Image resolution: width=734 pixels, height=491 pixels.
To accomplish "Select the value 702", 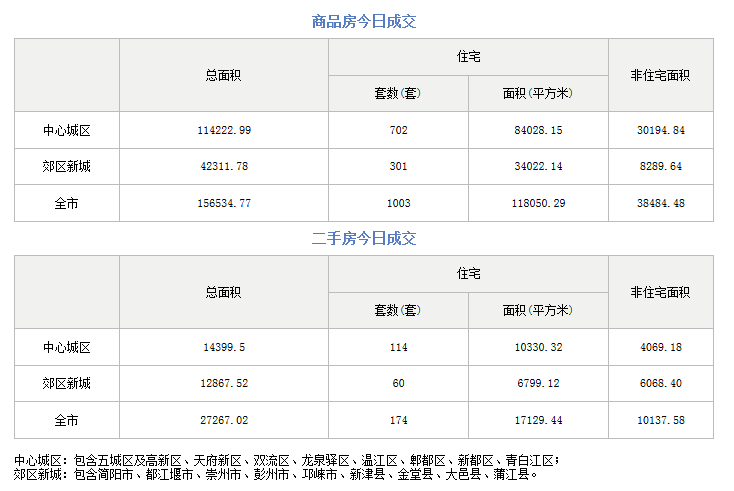I will point(398,130).
